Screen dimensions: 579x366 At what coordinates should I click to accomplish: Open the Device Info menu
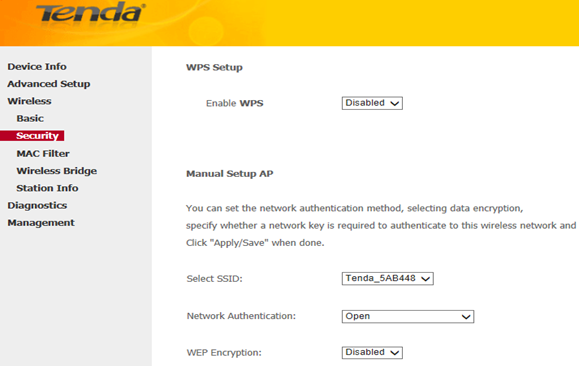[x=37, y=66]
